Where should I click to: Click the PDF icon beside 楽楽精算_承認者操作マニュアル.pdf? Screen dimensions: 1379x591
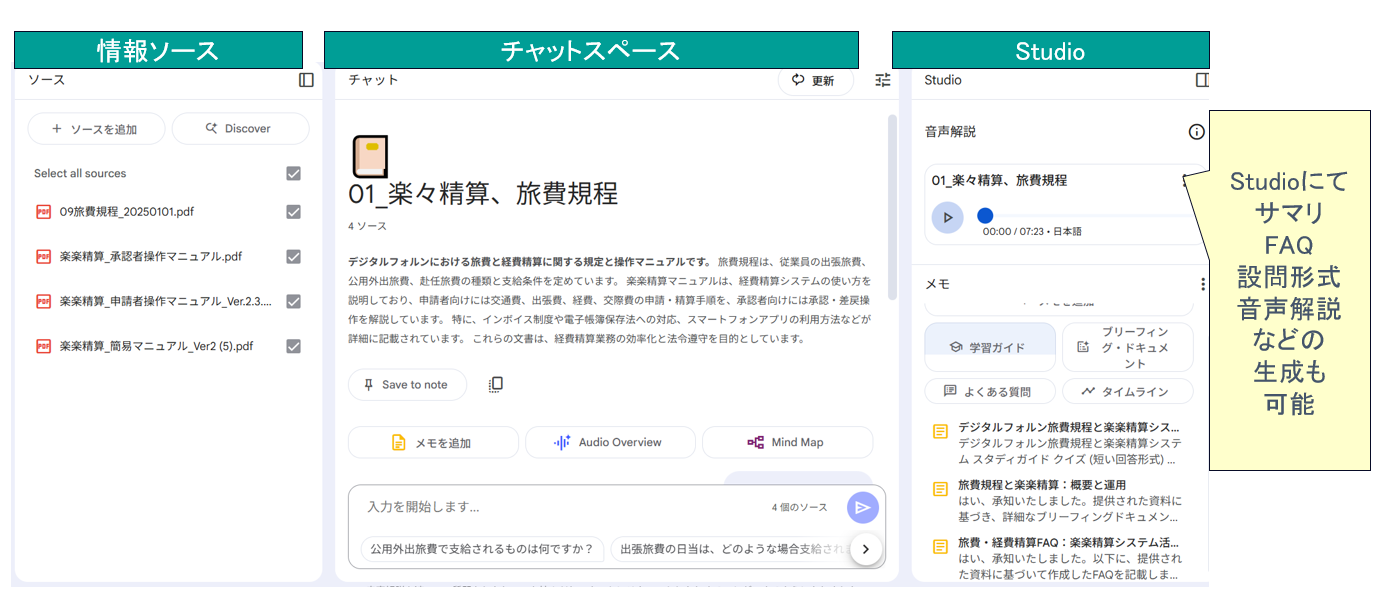43,257
